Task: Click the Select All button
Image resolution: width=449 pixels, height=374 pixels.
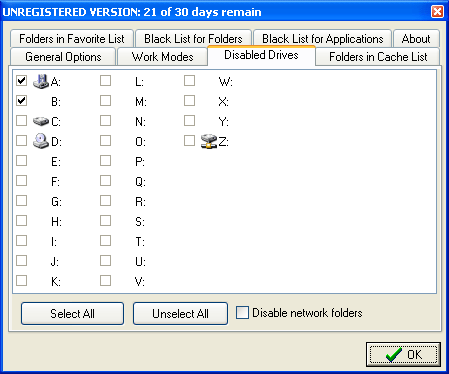Action: [72, 313]
